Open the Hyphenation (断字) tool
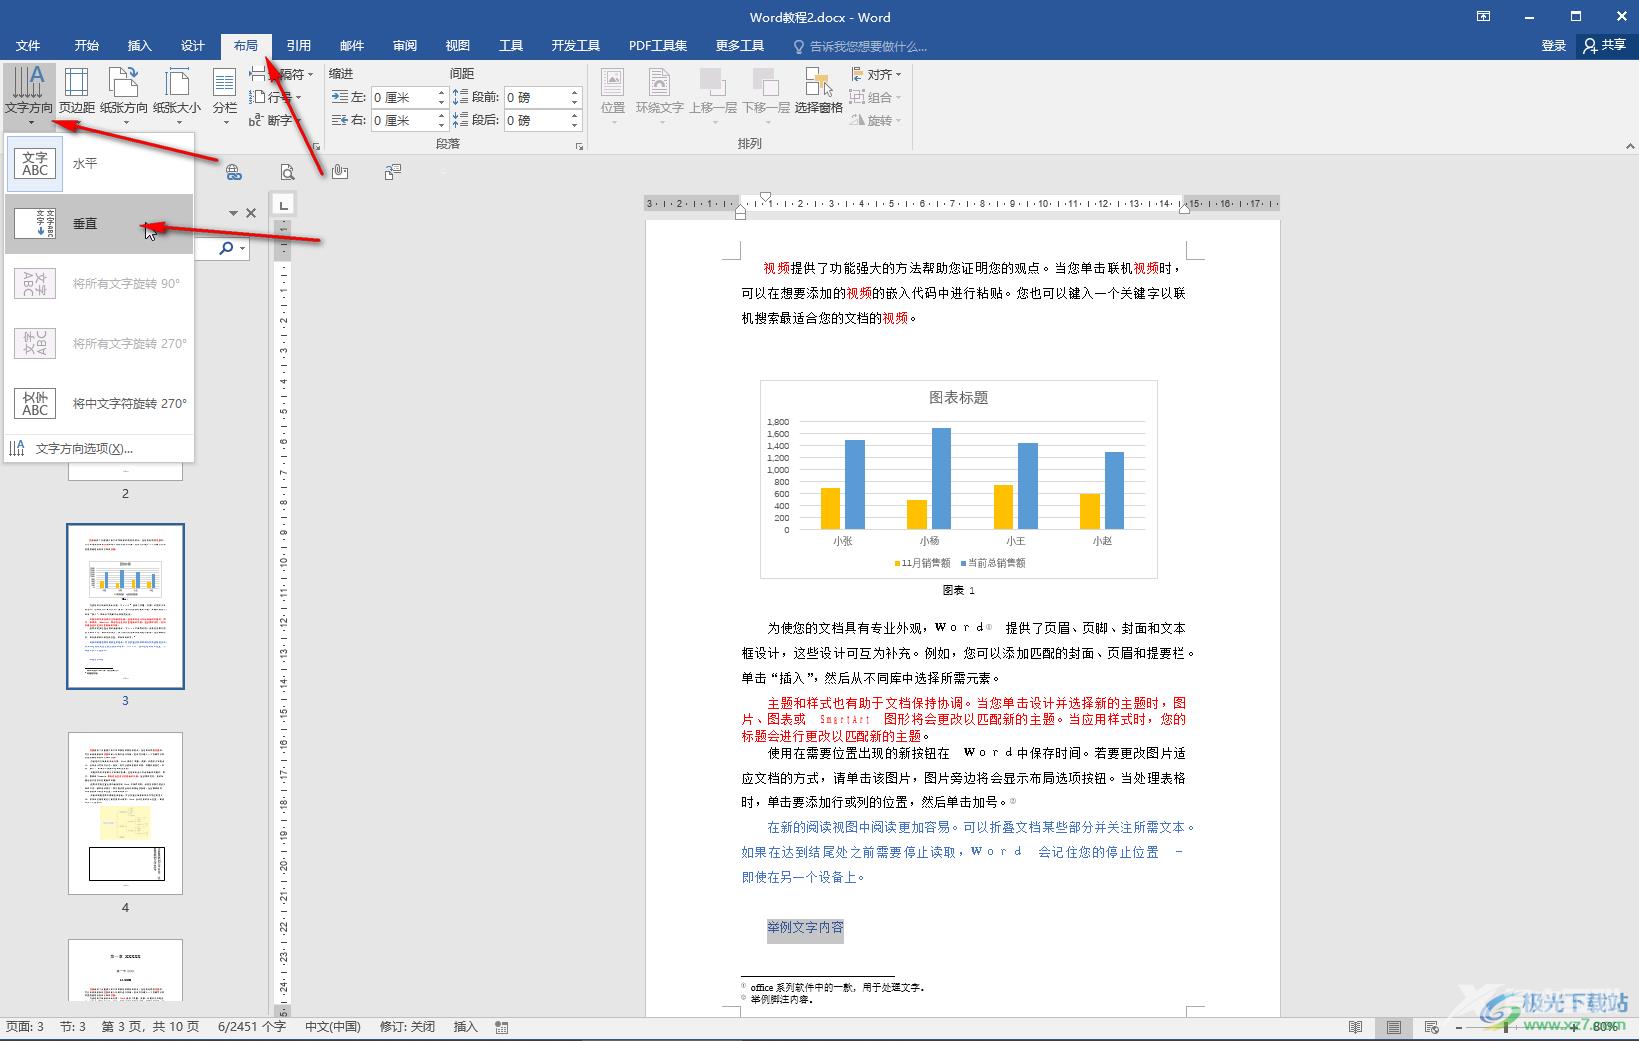Screen dimensions: 1639x1041 coord(275,120)
